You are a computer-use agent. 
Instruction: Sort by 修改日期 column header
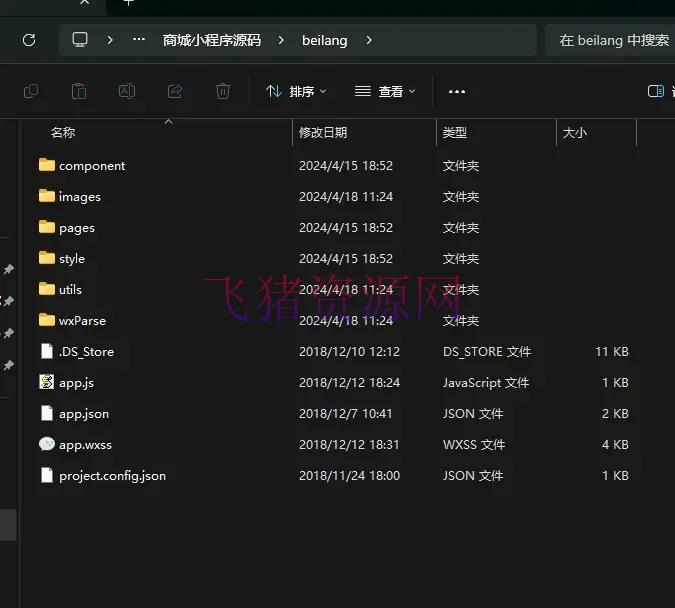[x=323, y=132]
